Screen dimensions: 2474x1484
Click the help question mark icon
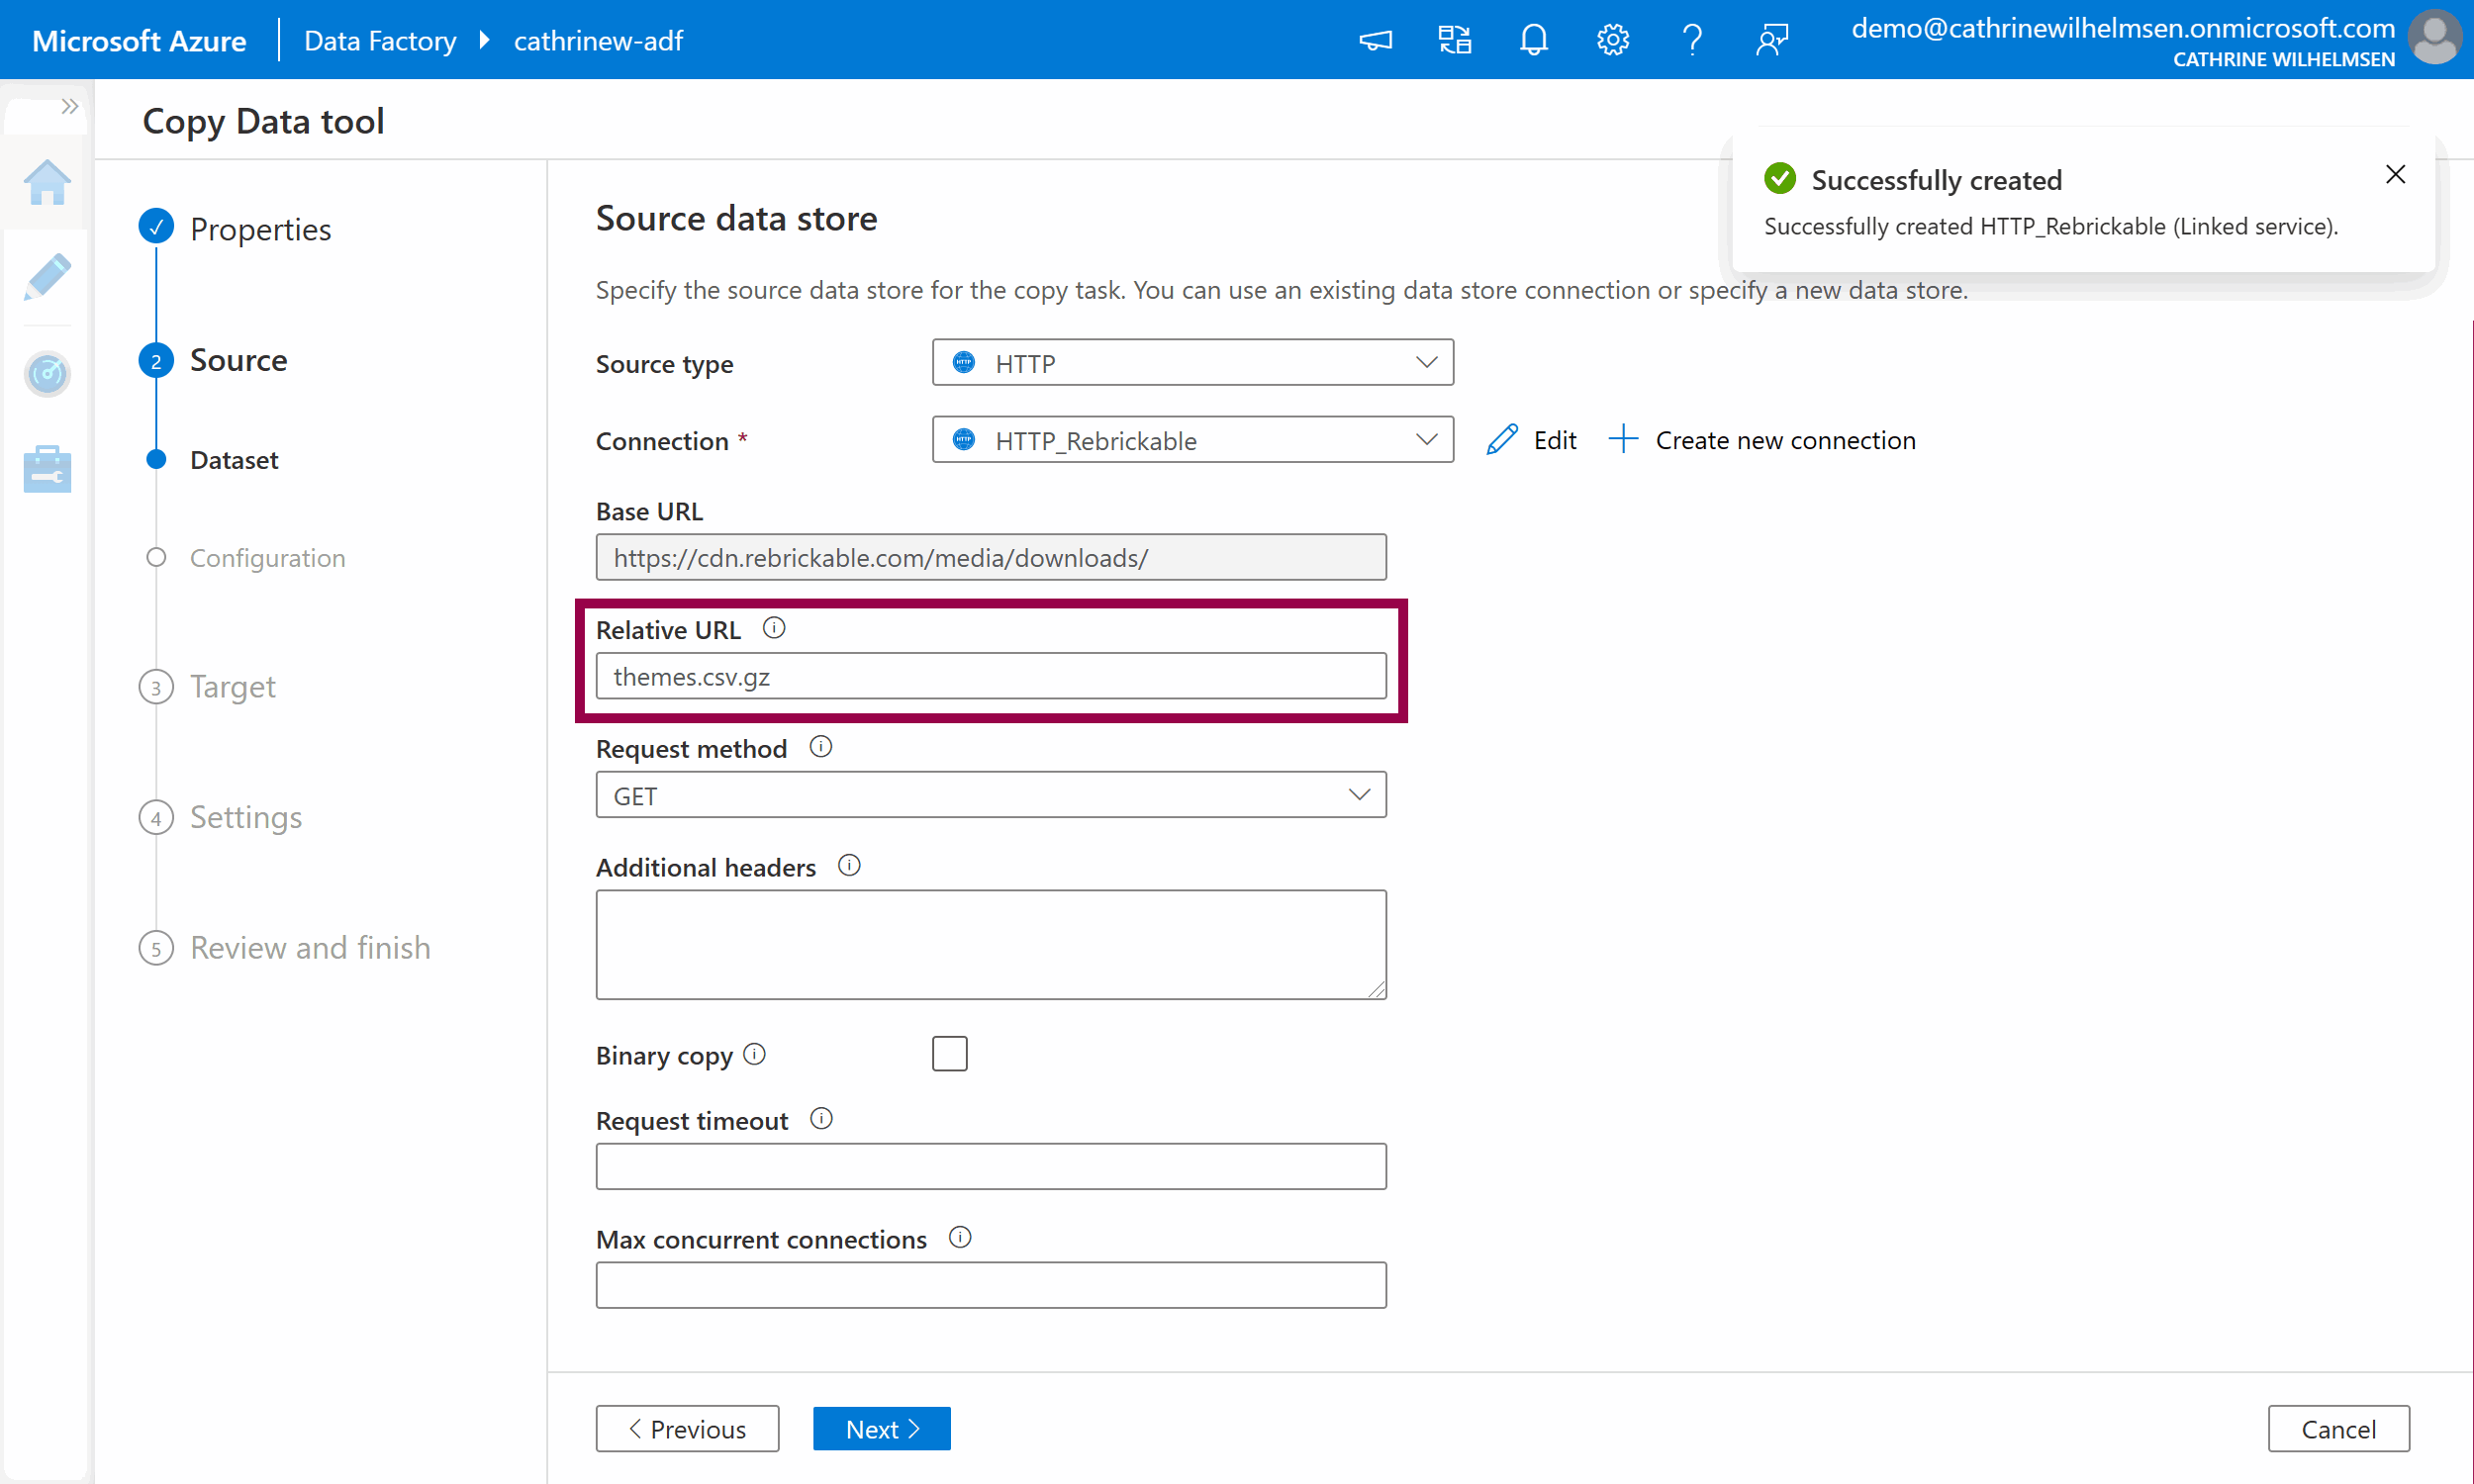click(1691, 40)
